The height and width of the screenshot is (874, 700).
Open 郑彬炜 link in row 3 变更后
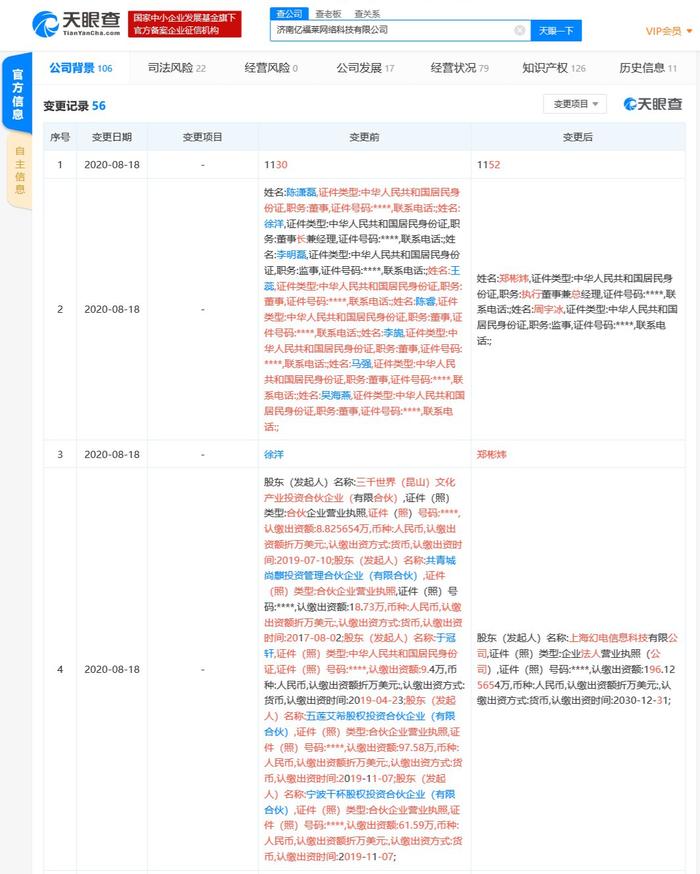coord(492,454)
